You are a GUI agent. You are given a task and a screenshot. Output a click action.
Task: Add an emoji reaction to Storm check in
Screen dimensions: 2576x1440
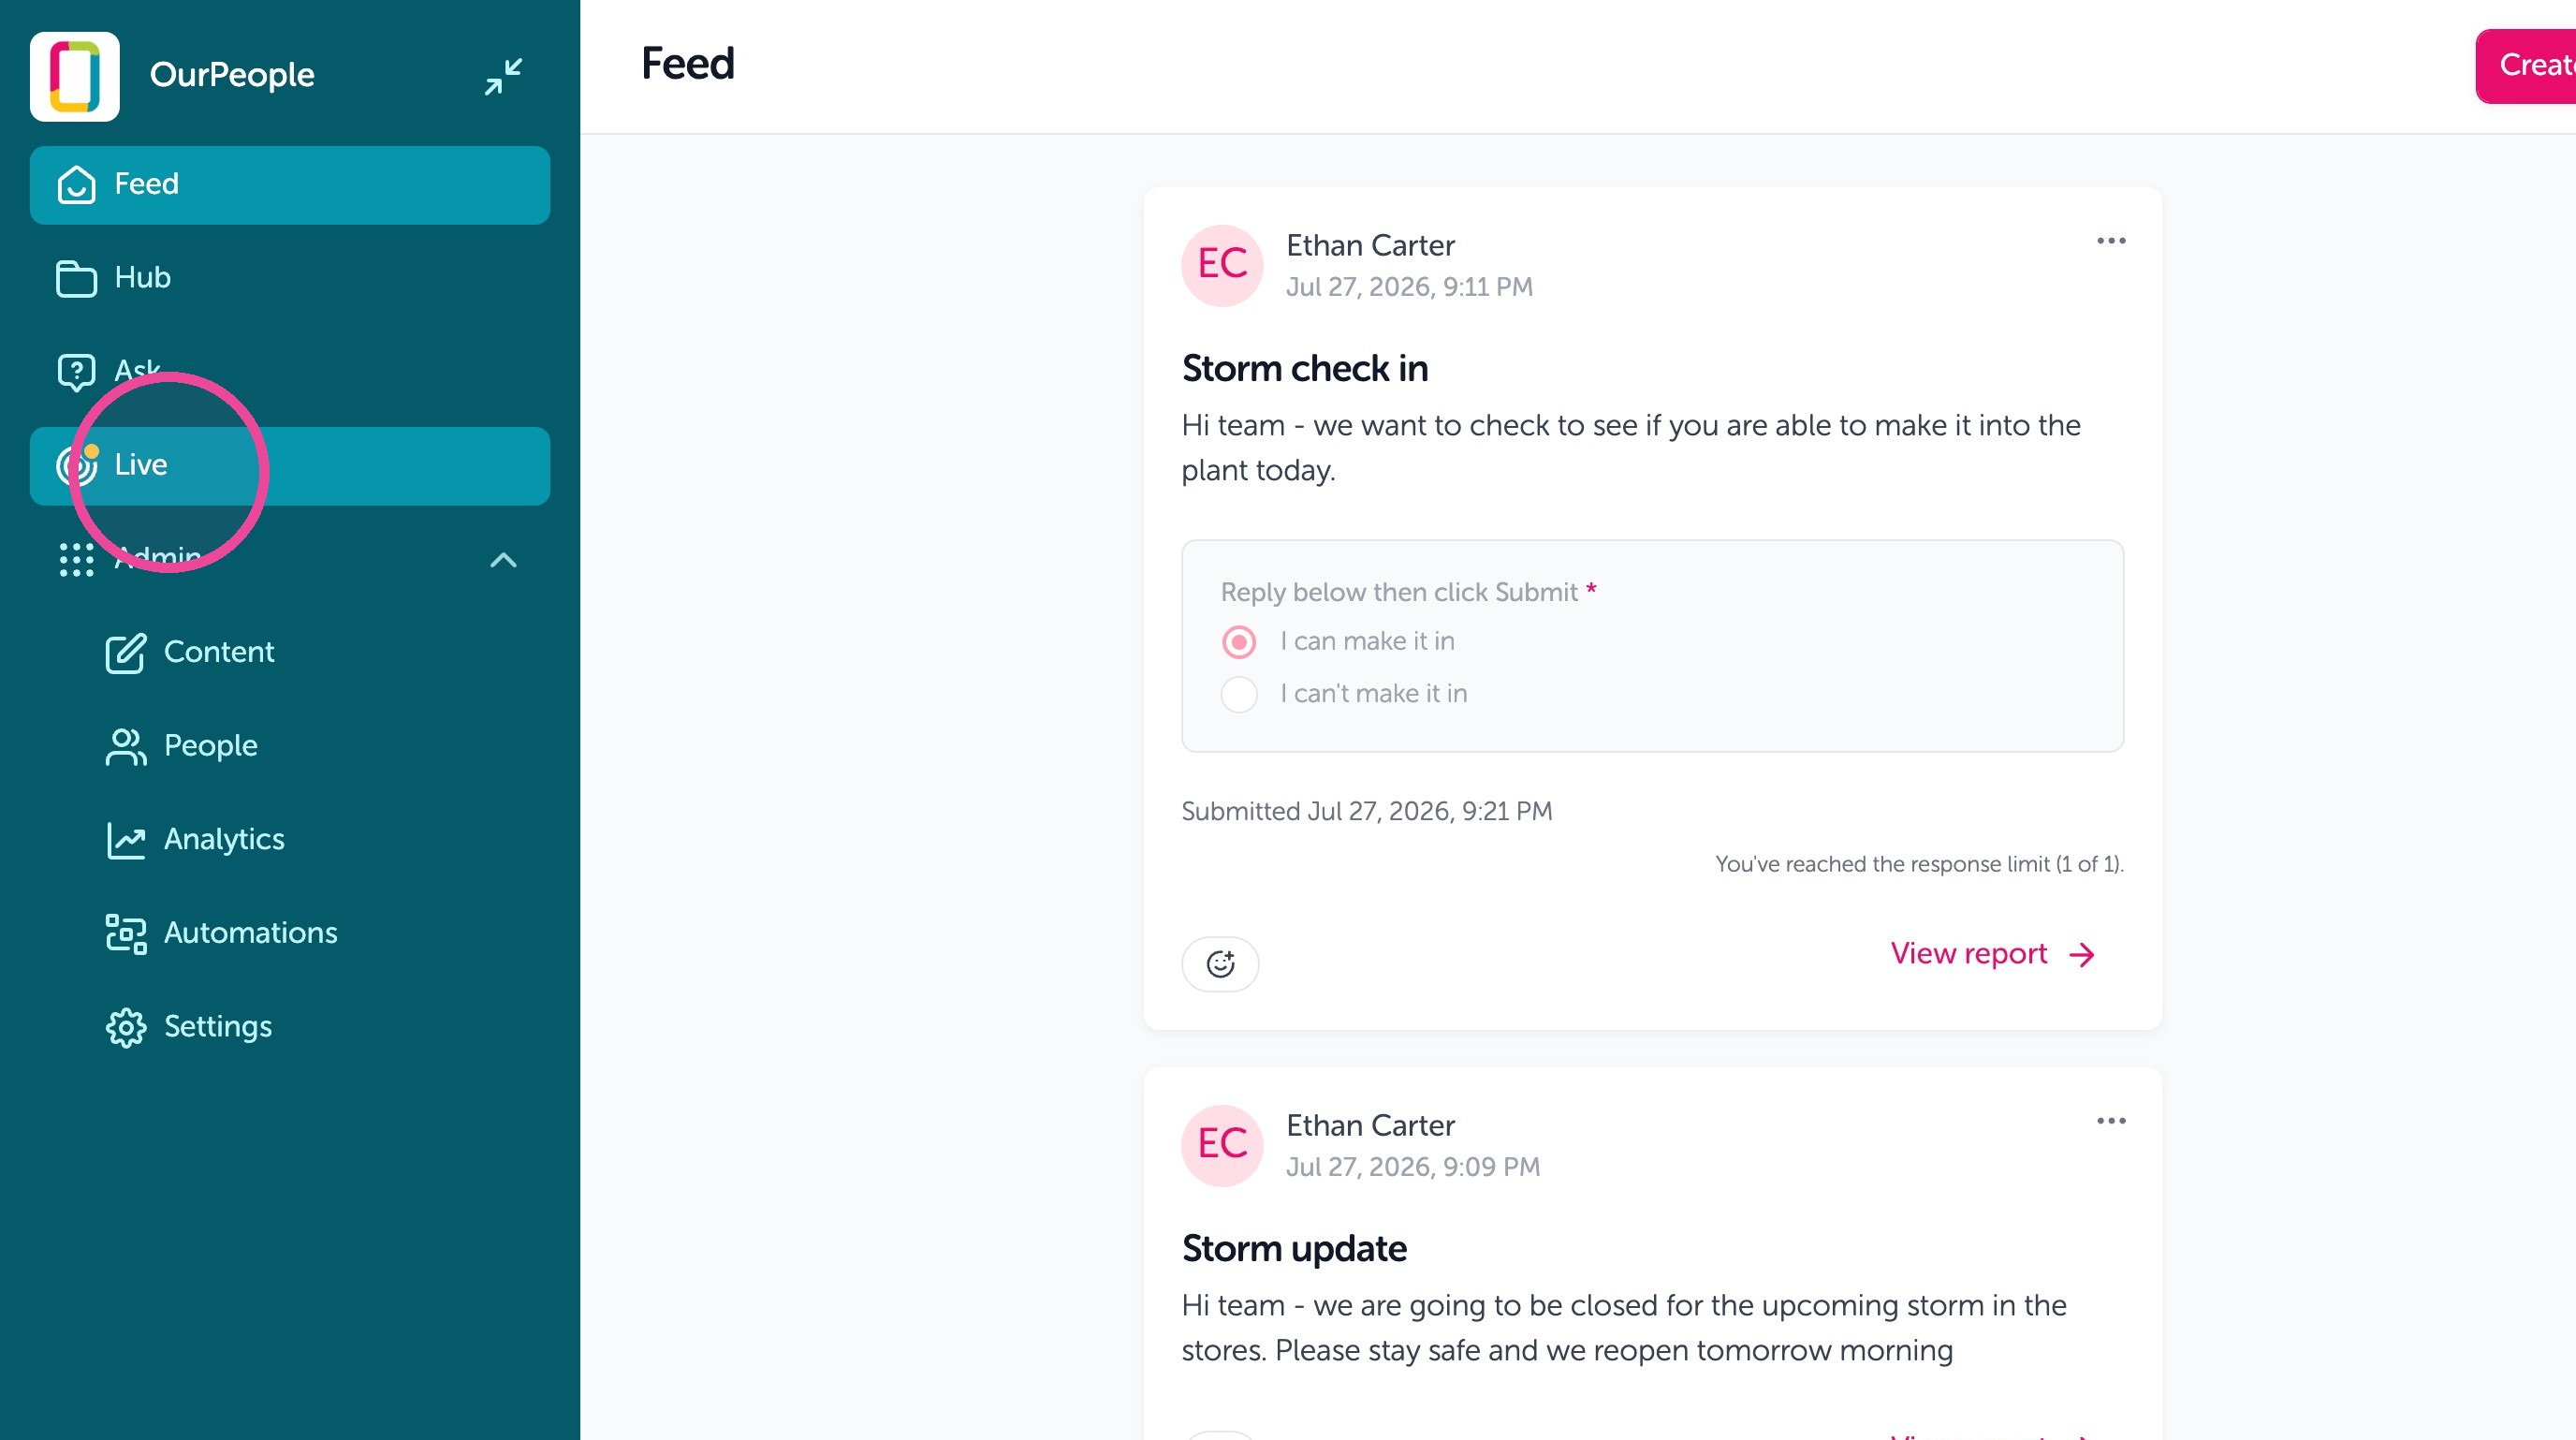coord(1220,964)
